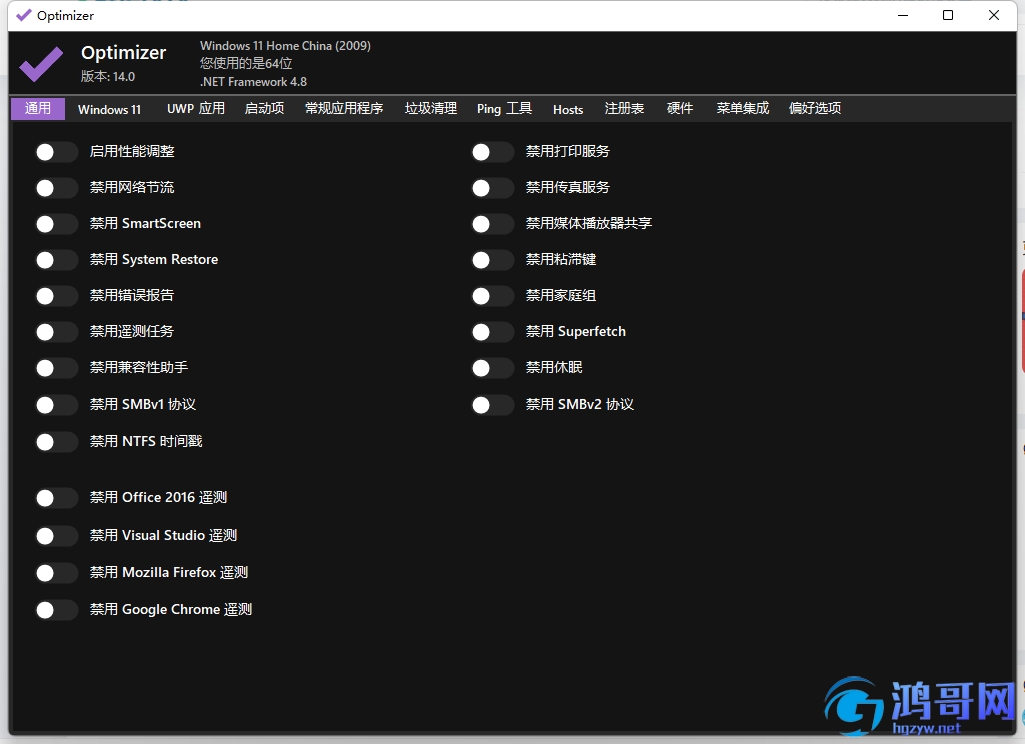Switch to 硬件 tab
This screenshot has width=1025, height=744.
tap(680, 109)
